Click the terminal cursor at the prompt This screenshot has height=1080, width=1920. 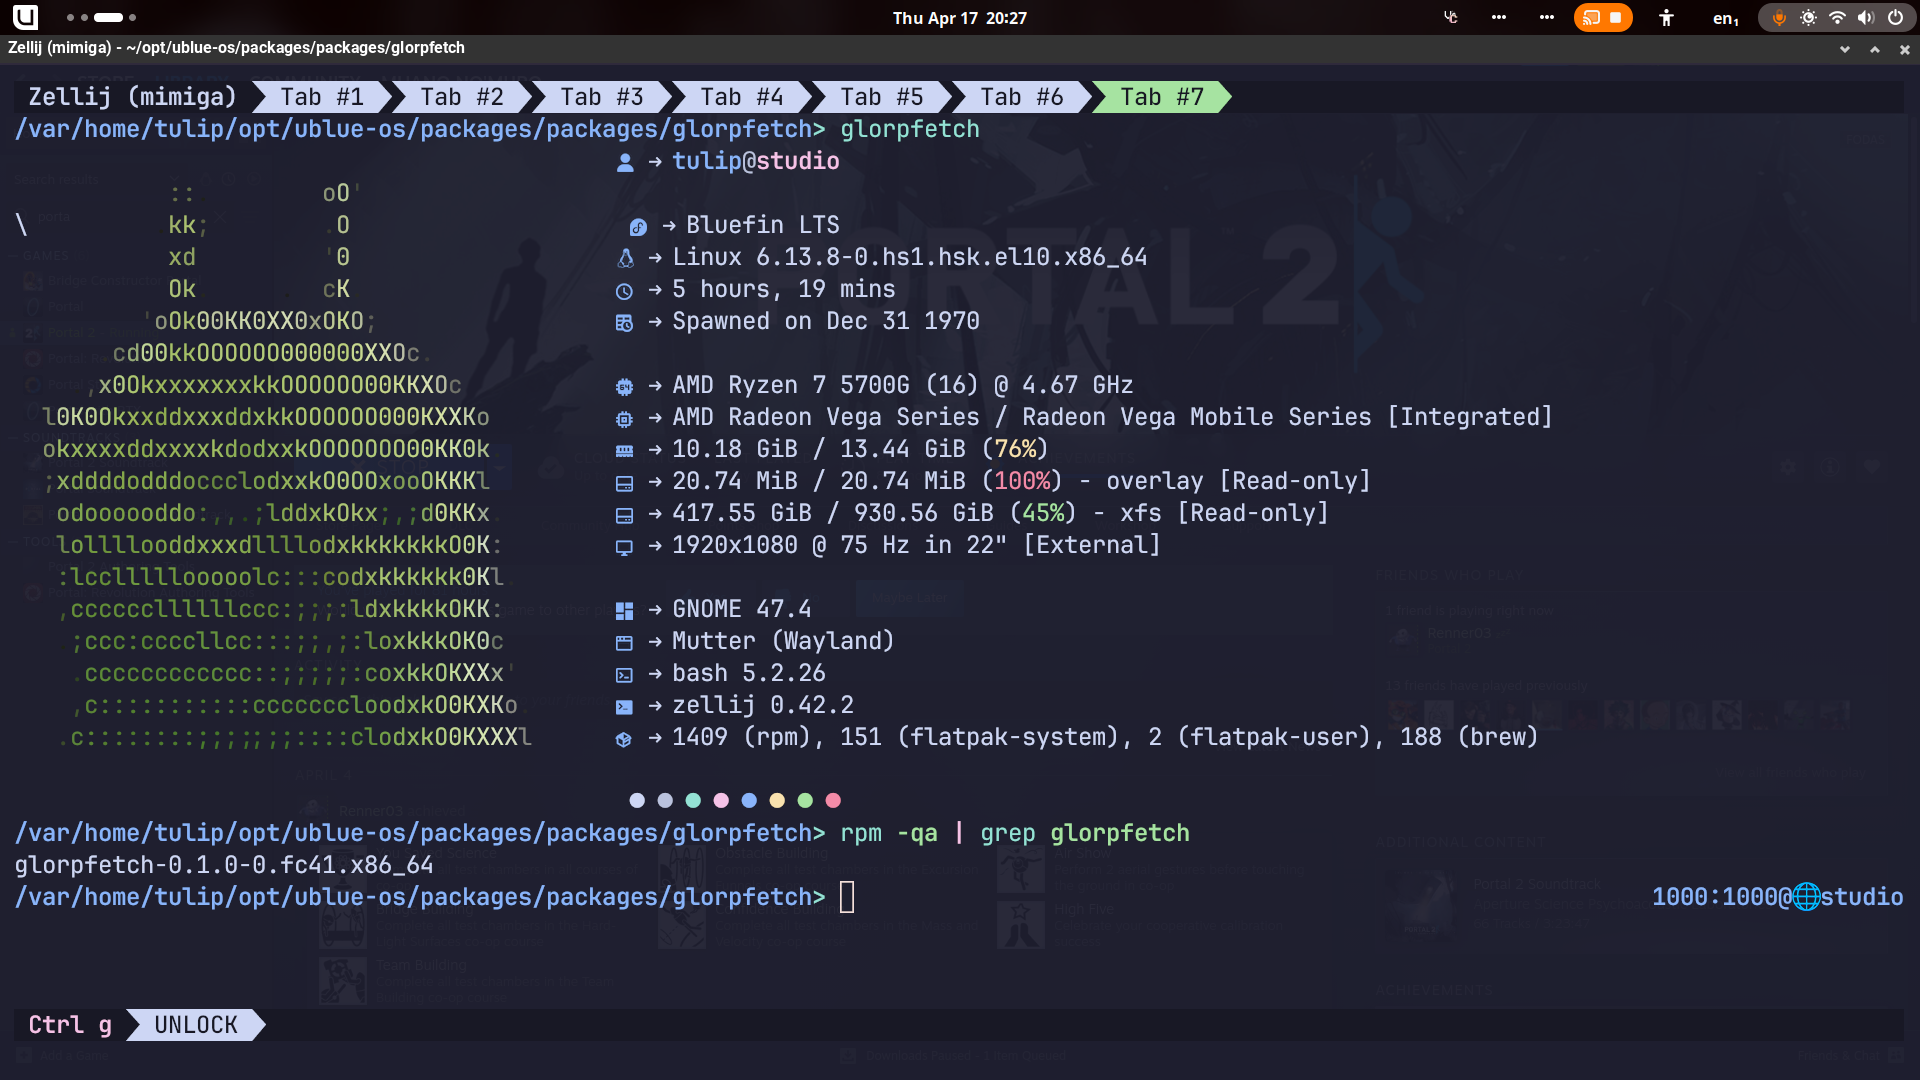click(x=847, y=897)
